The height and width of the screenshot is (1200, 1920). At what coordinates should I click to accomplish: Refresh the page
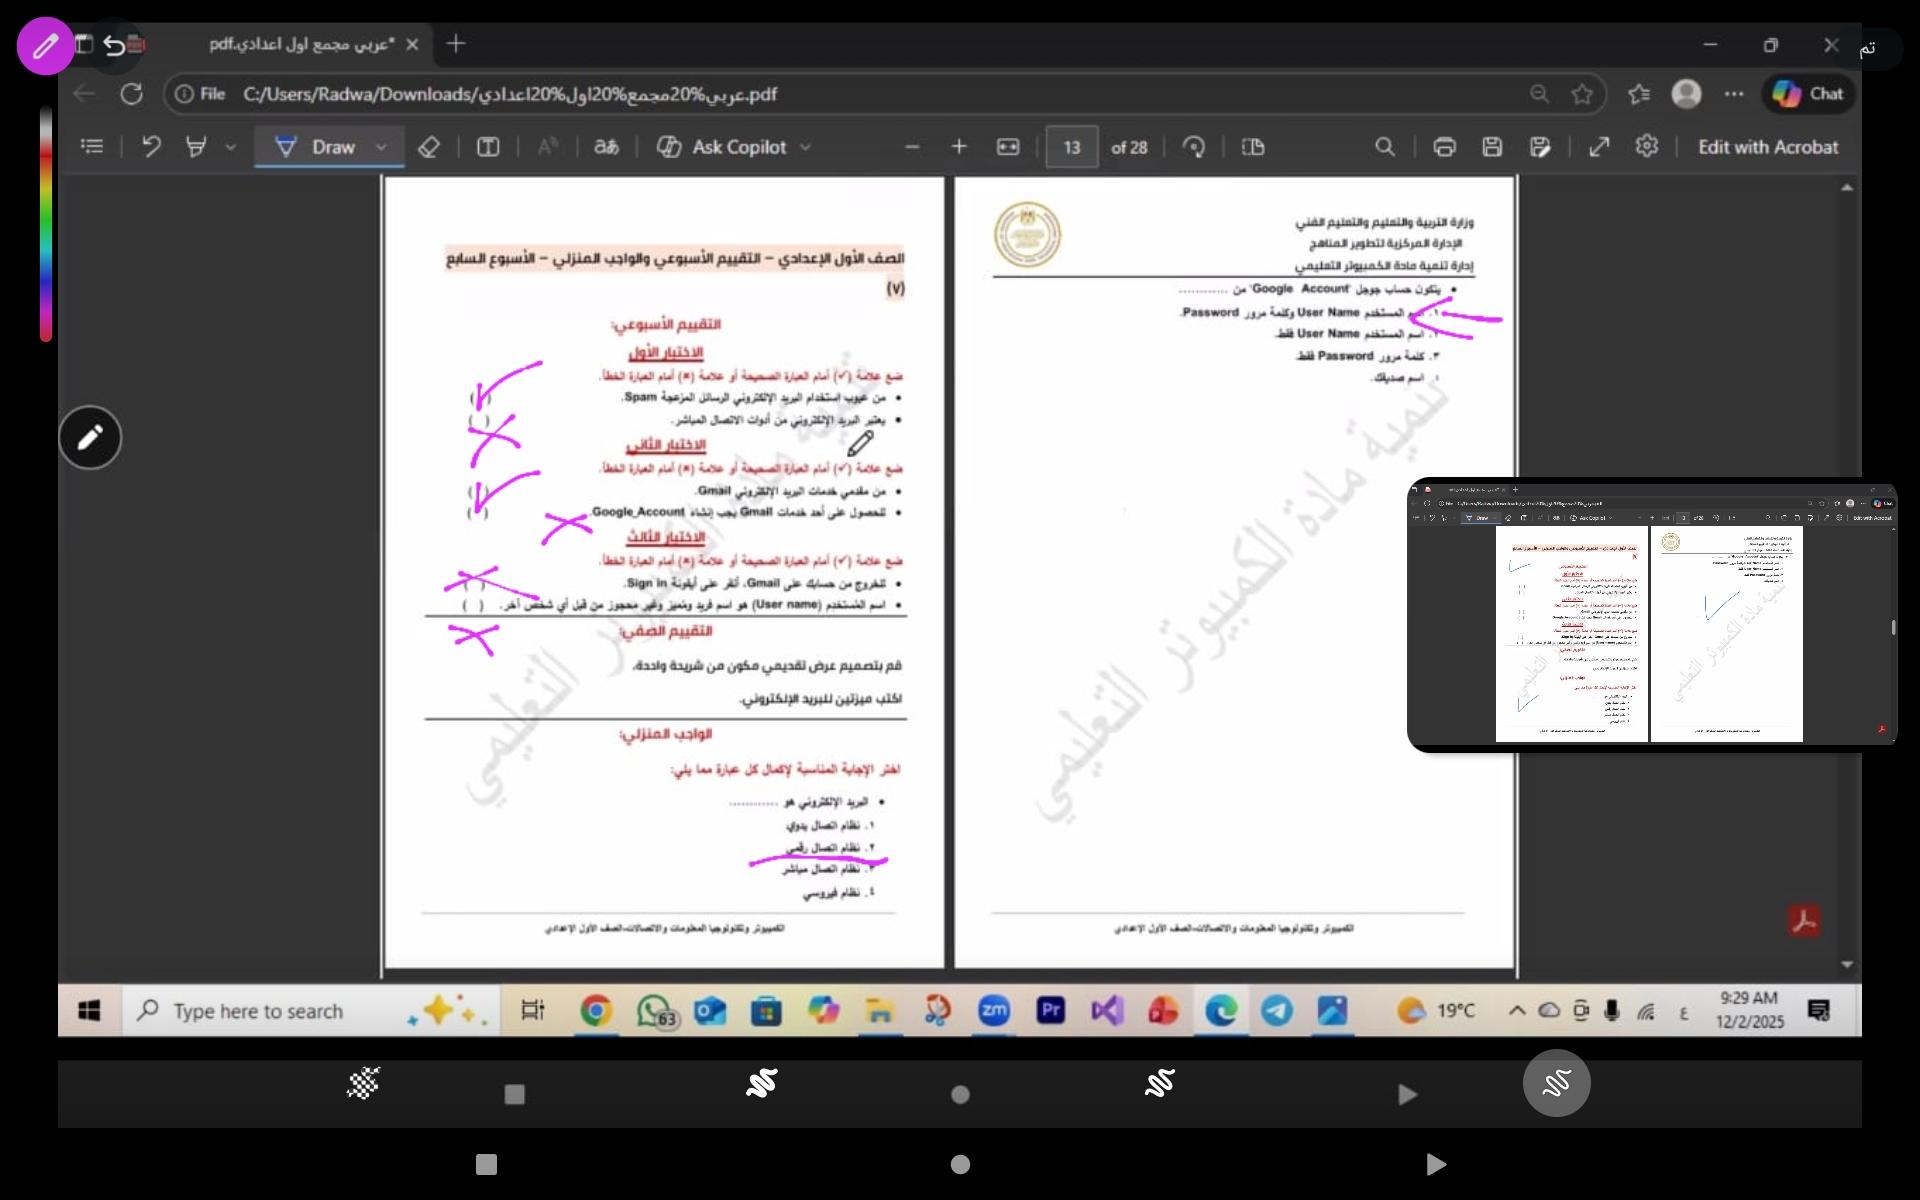pos(131,94)
